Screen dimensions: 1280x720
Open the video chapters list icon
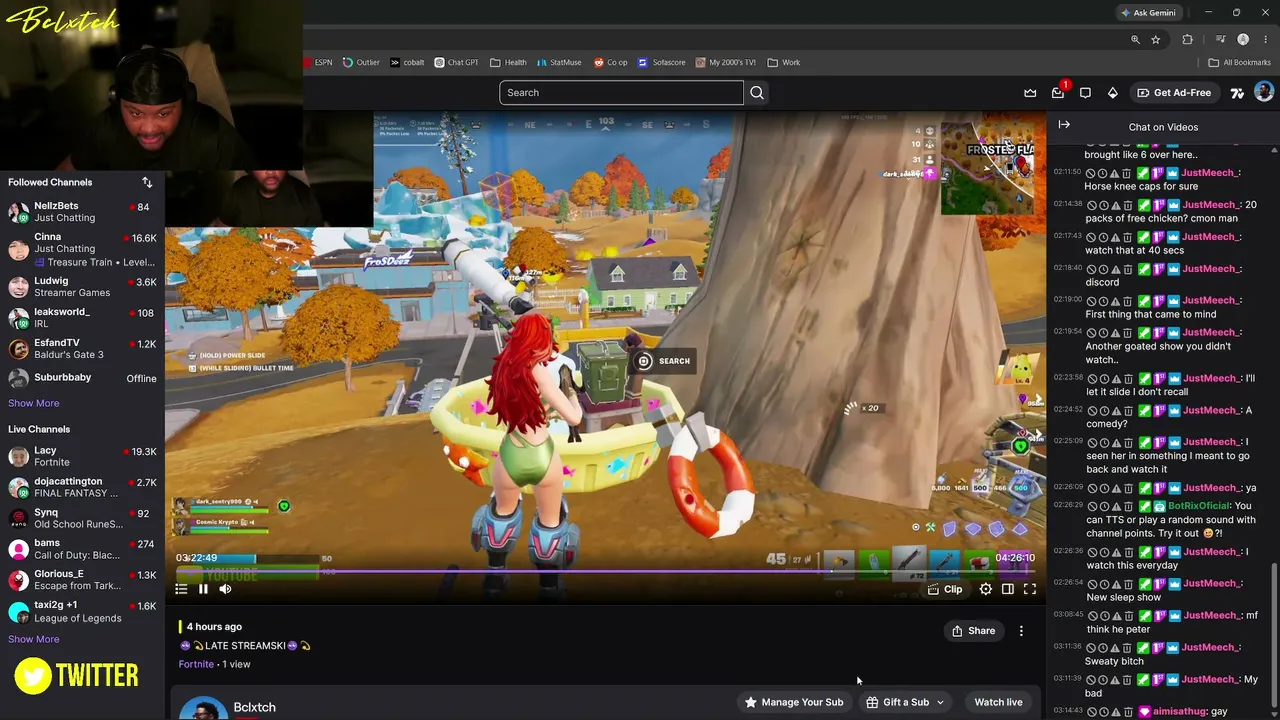coord(181,589)
